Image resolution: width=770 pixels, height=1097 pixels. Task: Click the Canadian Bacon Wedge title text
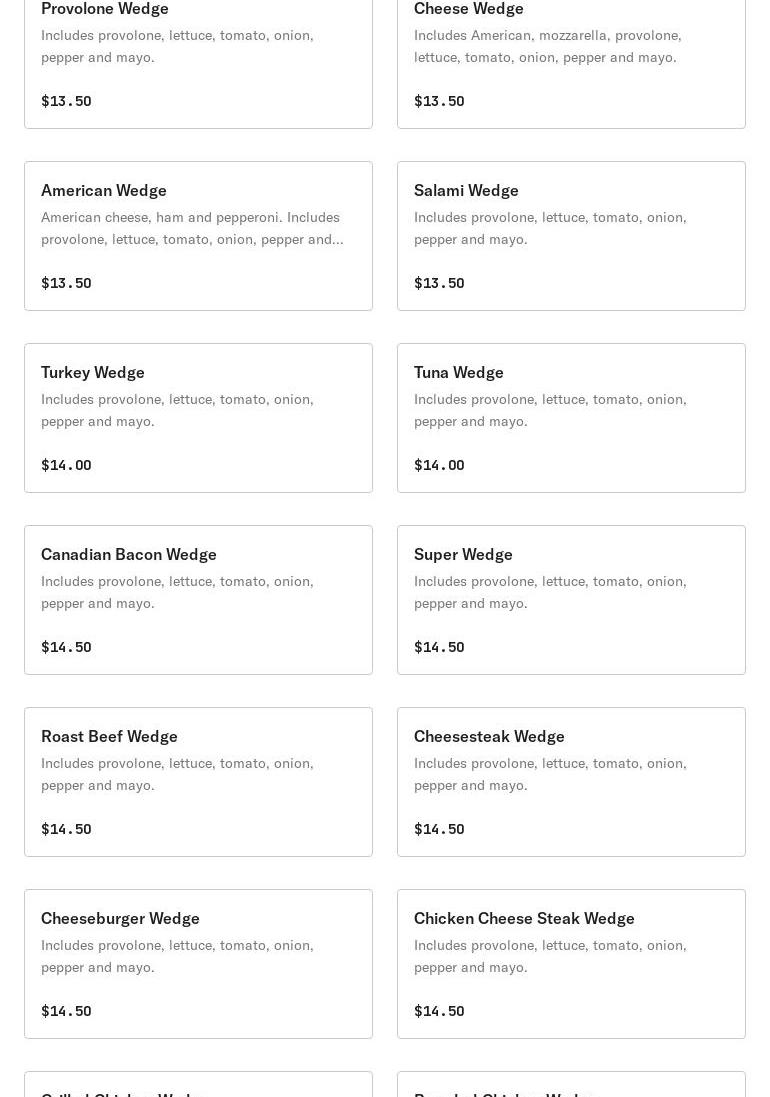tap(129, 554)
